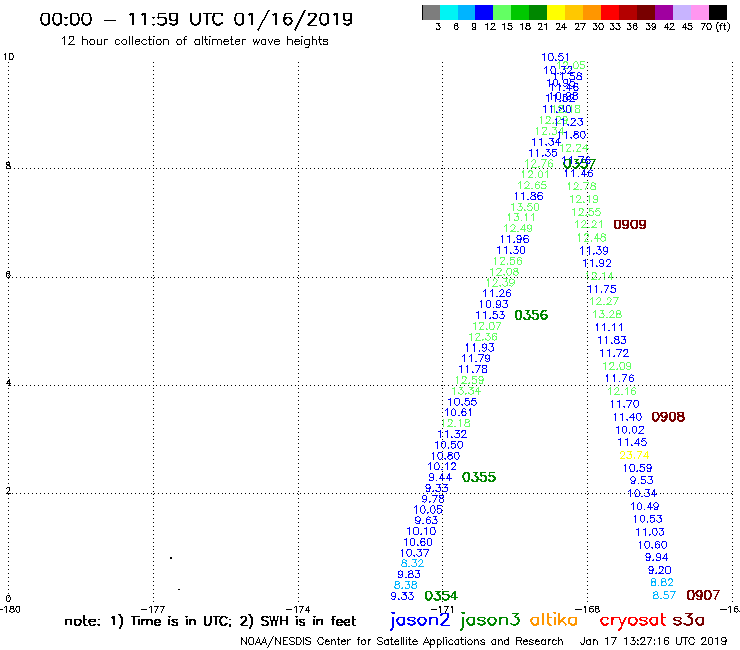Select the 11.40 value beside 0908
Screen dimensions: 740x650
coord(628,417)
